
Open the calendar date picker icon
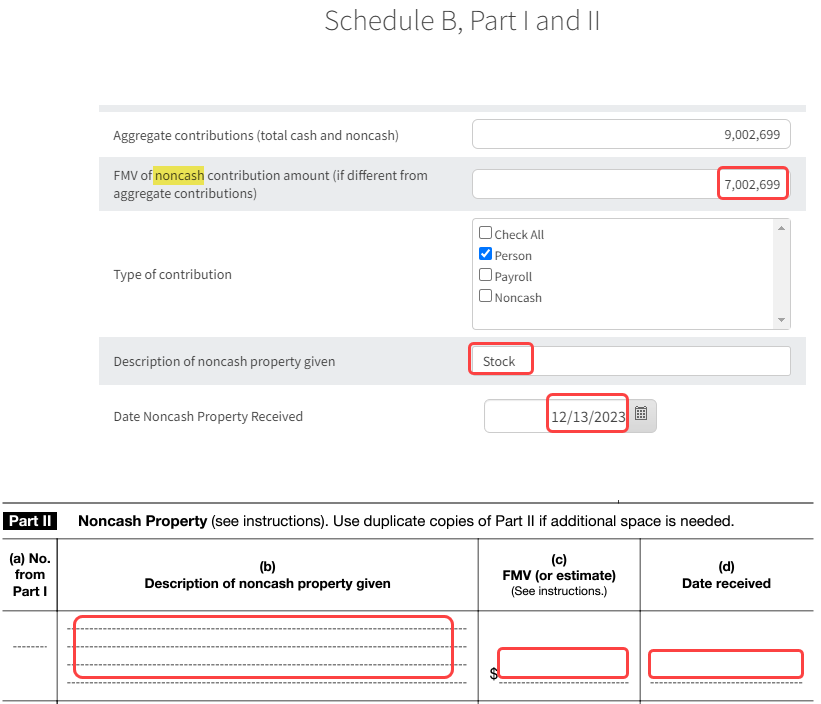pyautogui.click(x=642, y=413)
